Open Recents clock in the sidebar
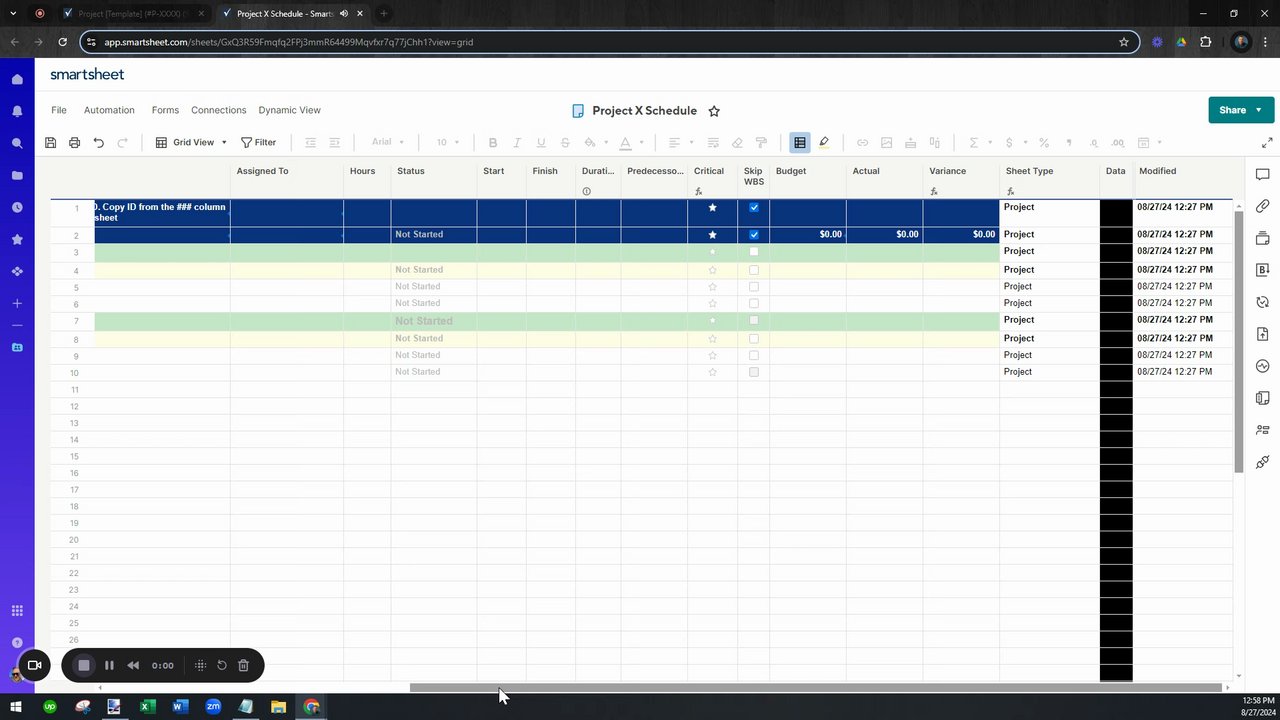 coord(17,207)
